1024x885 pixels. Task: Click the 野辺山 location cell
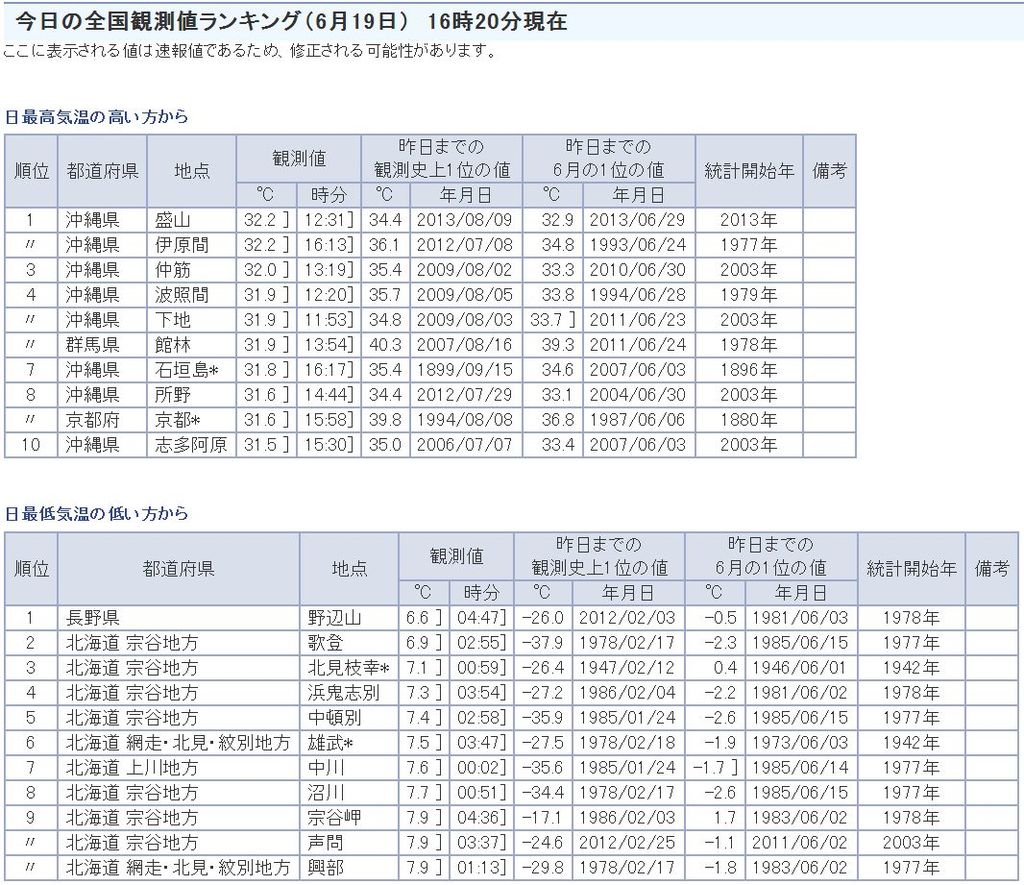335,618
